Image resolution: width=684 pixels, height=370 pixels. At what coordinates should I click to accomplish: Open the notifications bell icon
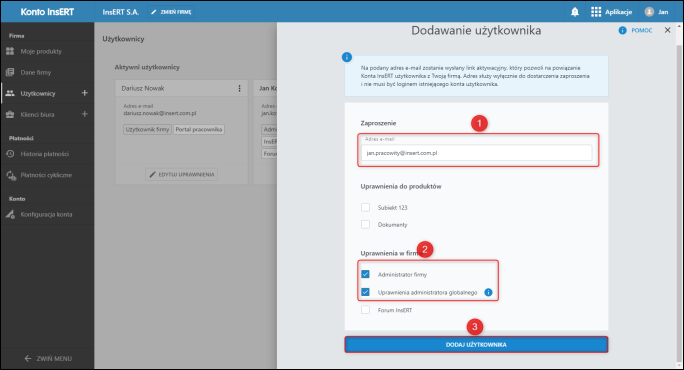tap(575, 12)
